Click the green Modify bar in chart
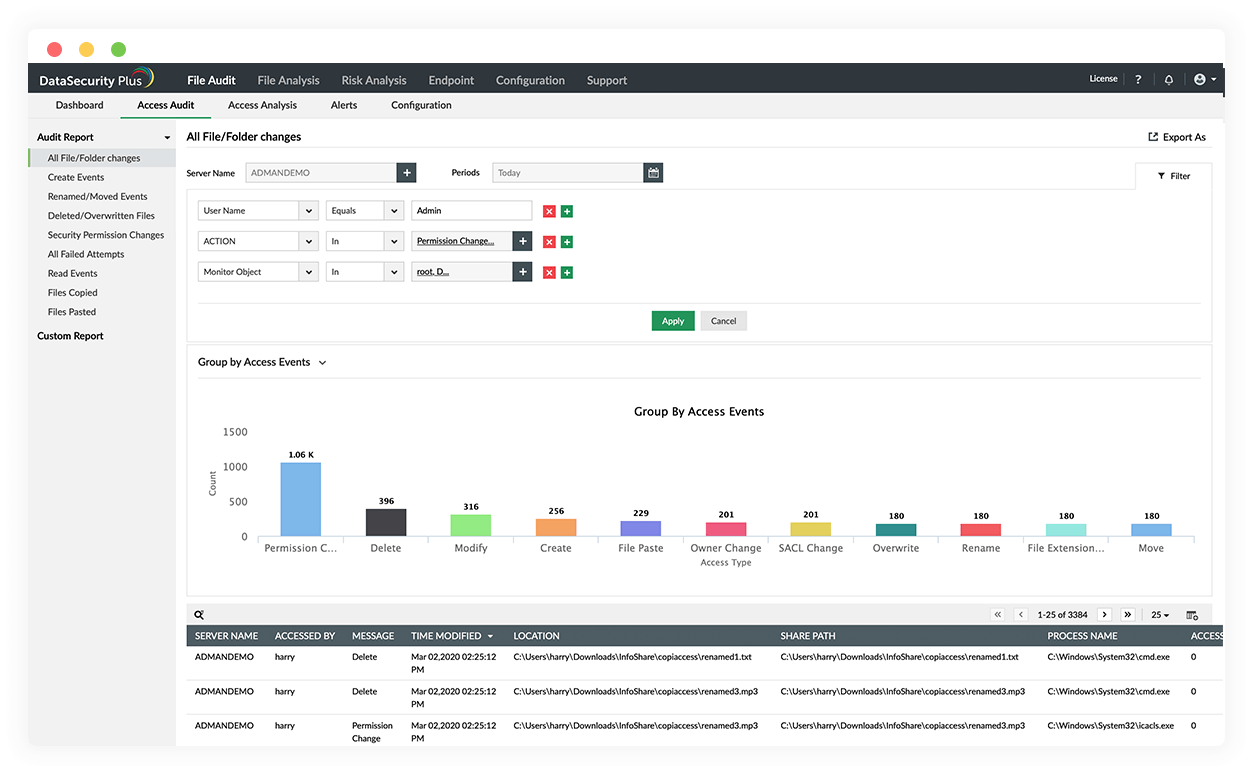The image size is (1254, 766). tap(471, 526)
